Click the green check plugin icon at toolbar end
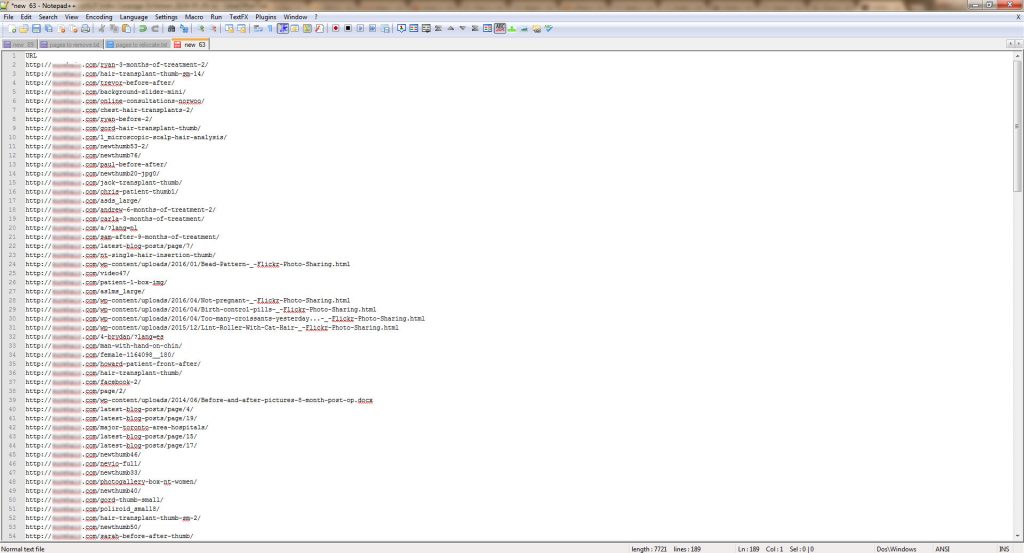Viewport: 1024px width, 553px height. coord(549,29)
